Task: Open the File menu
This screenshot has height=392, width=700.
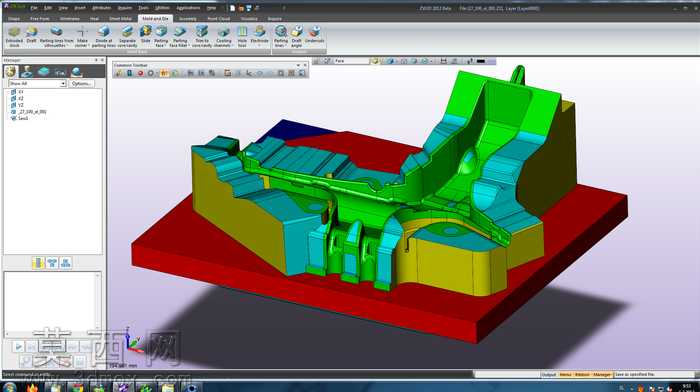Action: pyautogui.click(x=34, y=8)
